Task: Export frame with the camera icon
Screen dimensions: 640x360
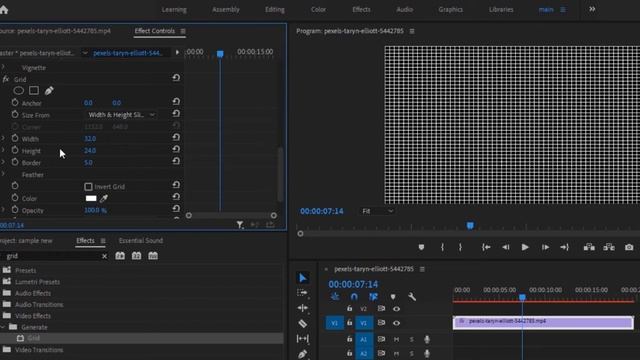Action: (629, 247)
